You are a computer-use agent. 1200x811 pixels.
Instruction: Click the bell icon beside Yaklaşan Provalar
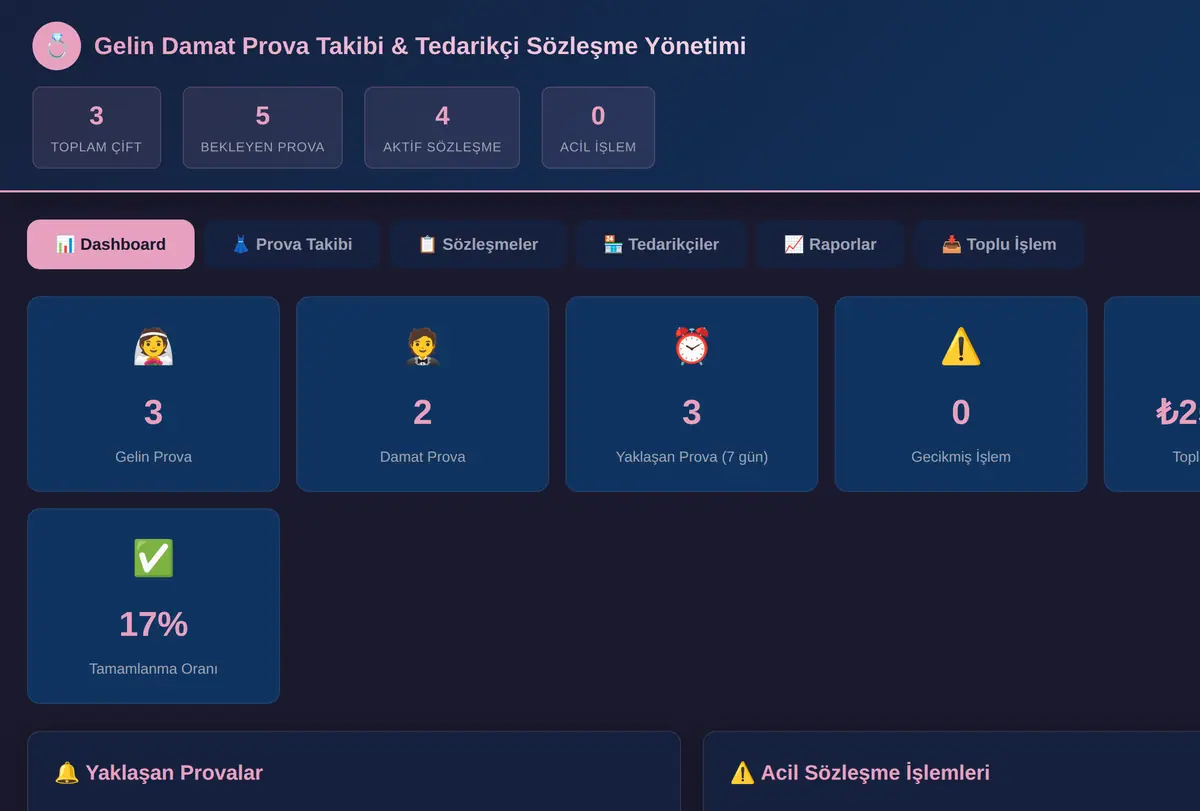(67, 773)
